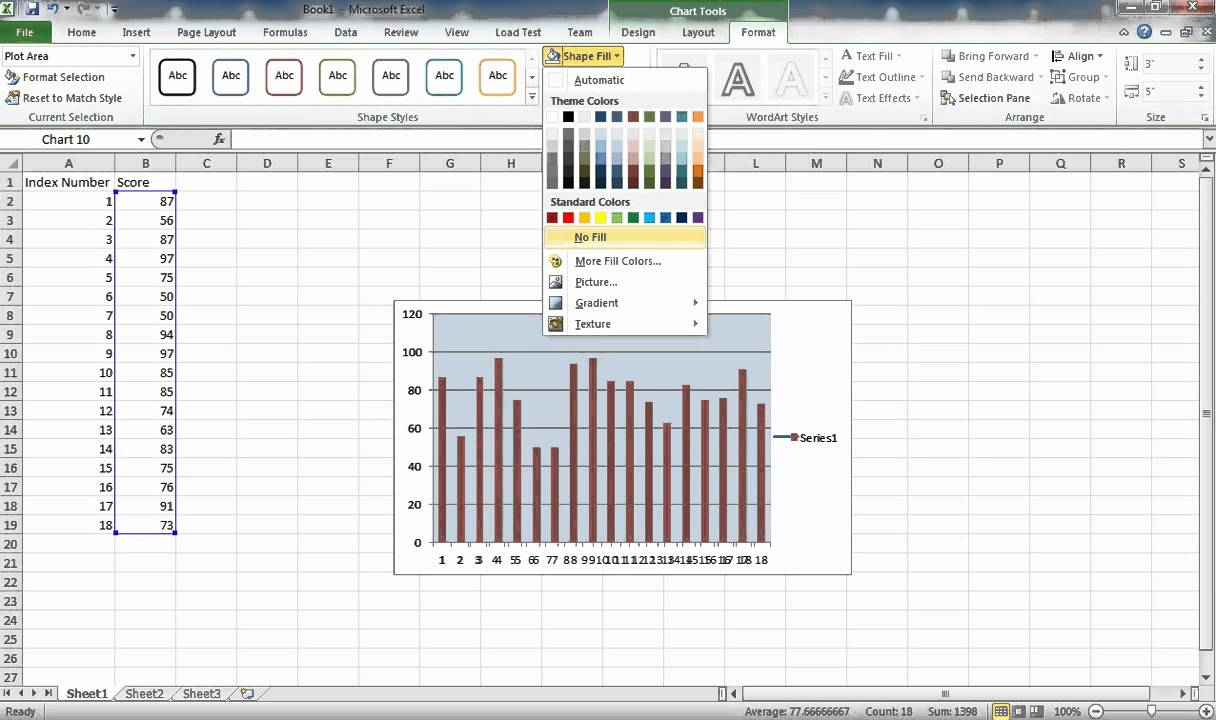Enable a Picture fill
The width and height of the screenshot is (1216, 720).
coord(596,282)
